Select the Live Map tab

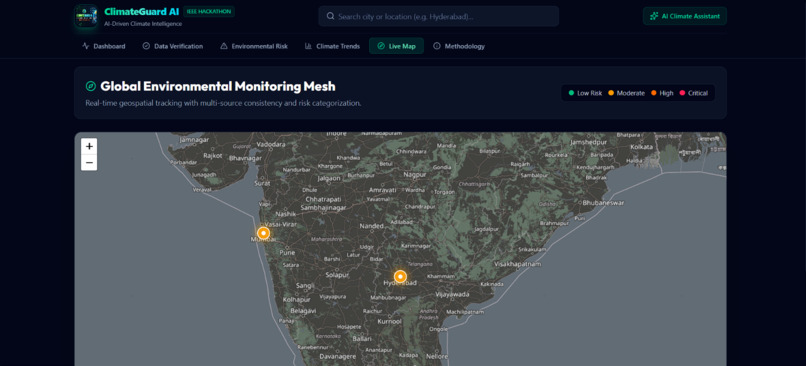396,46
